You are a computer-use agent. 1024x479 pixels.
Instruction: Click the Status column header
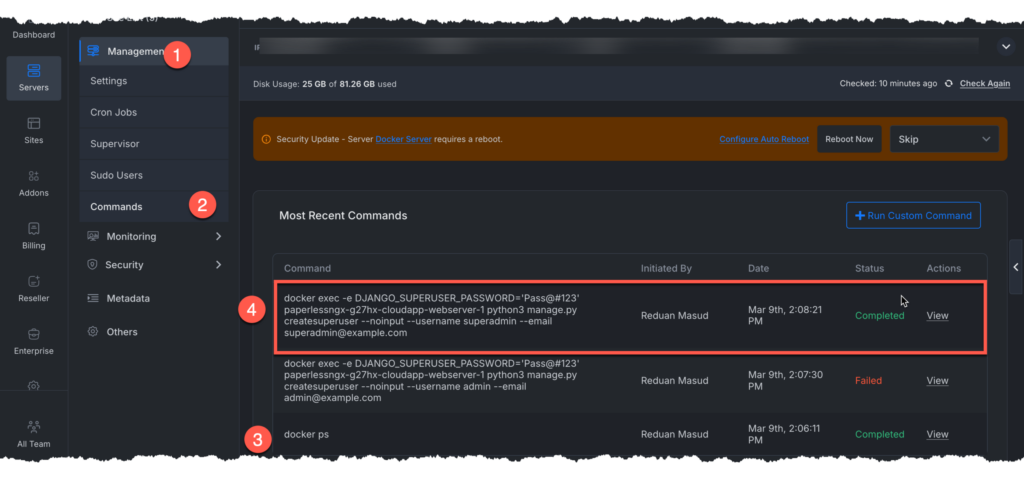[x=869, y=269]
